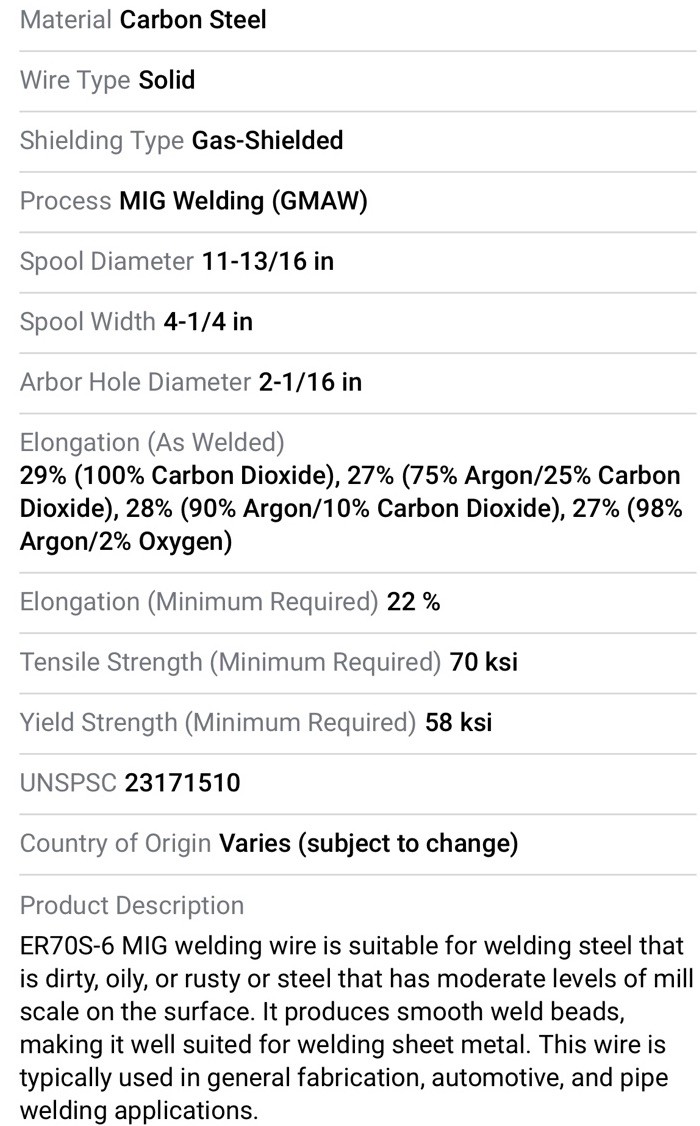Viewport: 700px width, 1126px height.
Task: Click the Tensile Strength 70 ksi value
Action: (484, 662)
